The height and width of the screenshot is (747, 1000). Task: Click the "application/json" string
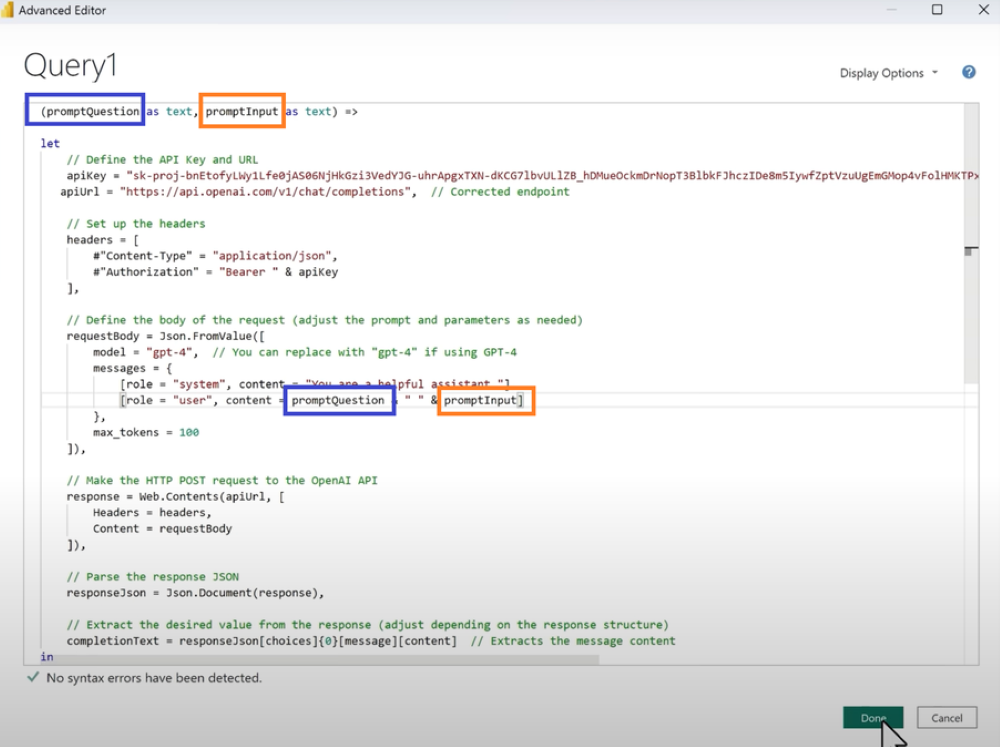tap(272, 256)
